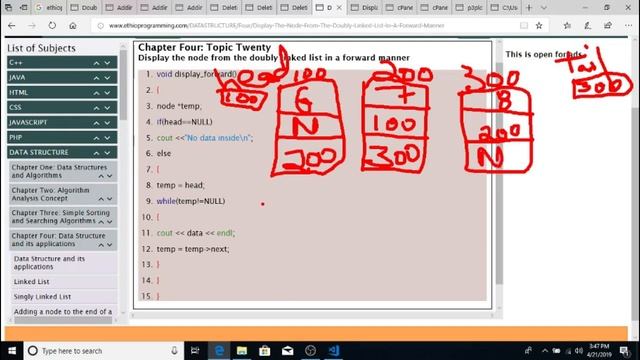Switch to the p3plc tab
640x360 pixels.
(x=470, y=7)
